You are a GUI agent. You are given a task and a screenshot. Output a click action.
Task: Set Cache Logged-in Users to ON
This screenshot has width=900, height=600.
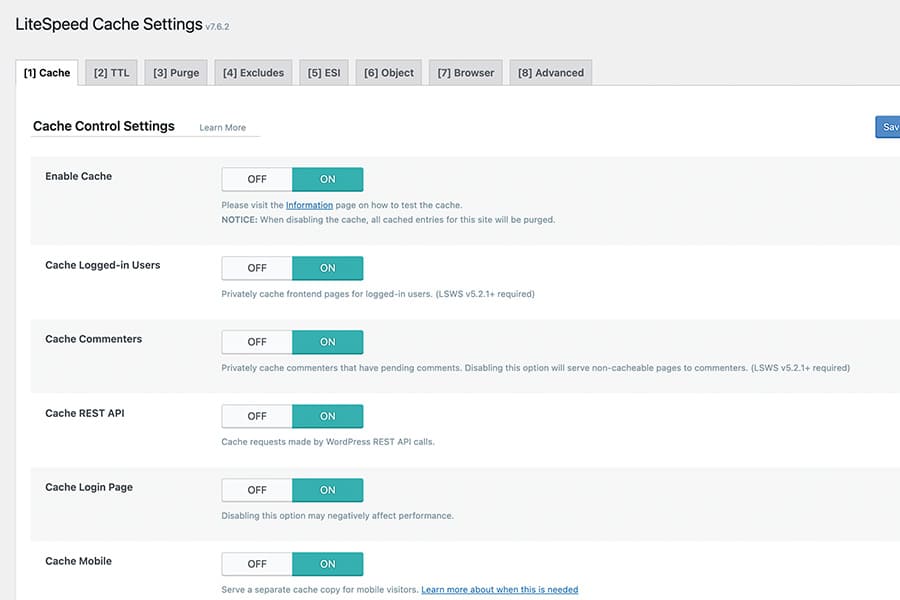(328, 268)
